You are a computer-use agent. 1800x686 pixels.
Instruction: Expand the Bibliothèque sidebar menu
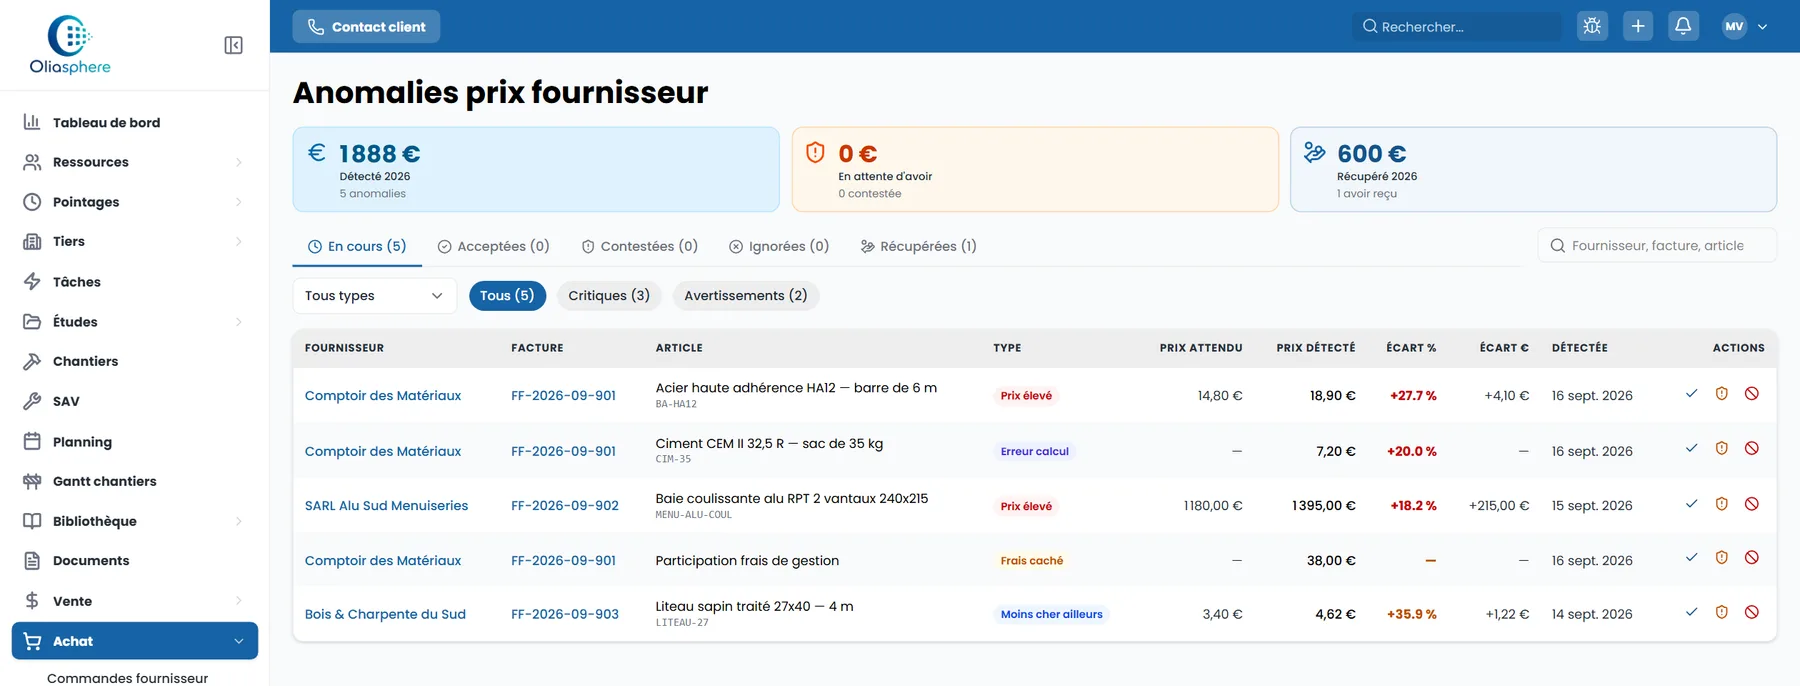point(134,521)
